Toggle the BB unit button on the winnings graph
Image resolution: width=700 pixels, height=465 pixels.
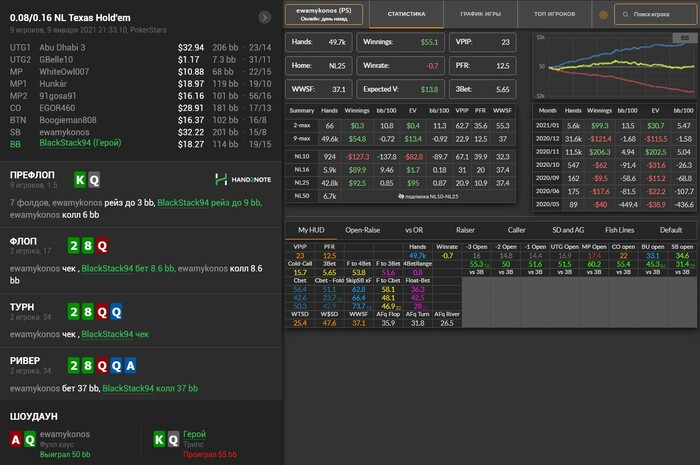685,38
